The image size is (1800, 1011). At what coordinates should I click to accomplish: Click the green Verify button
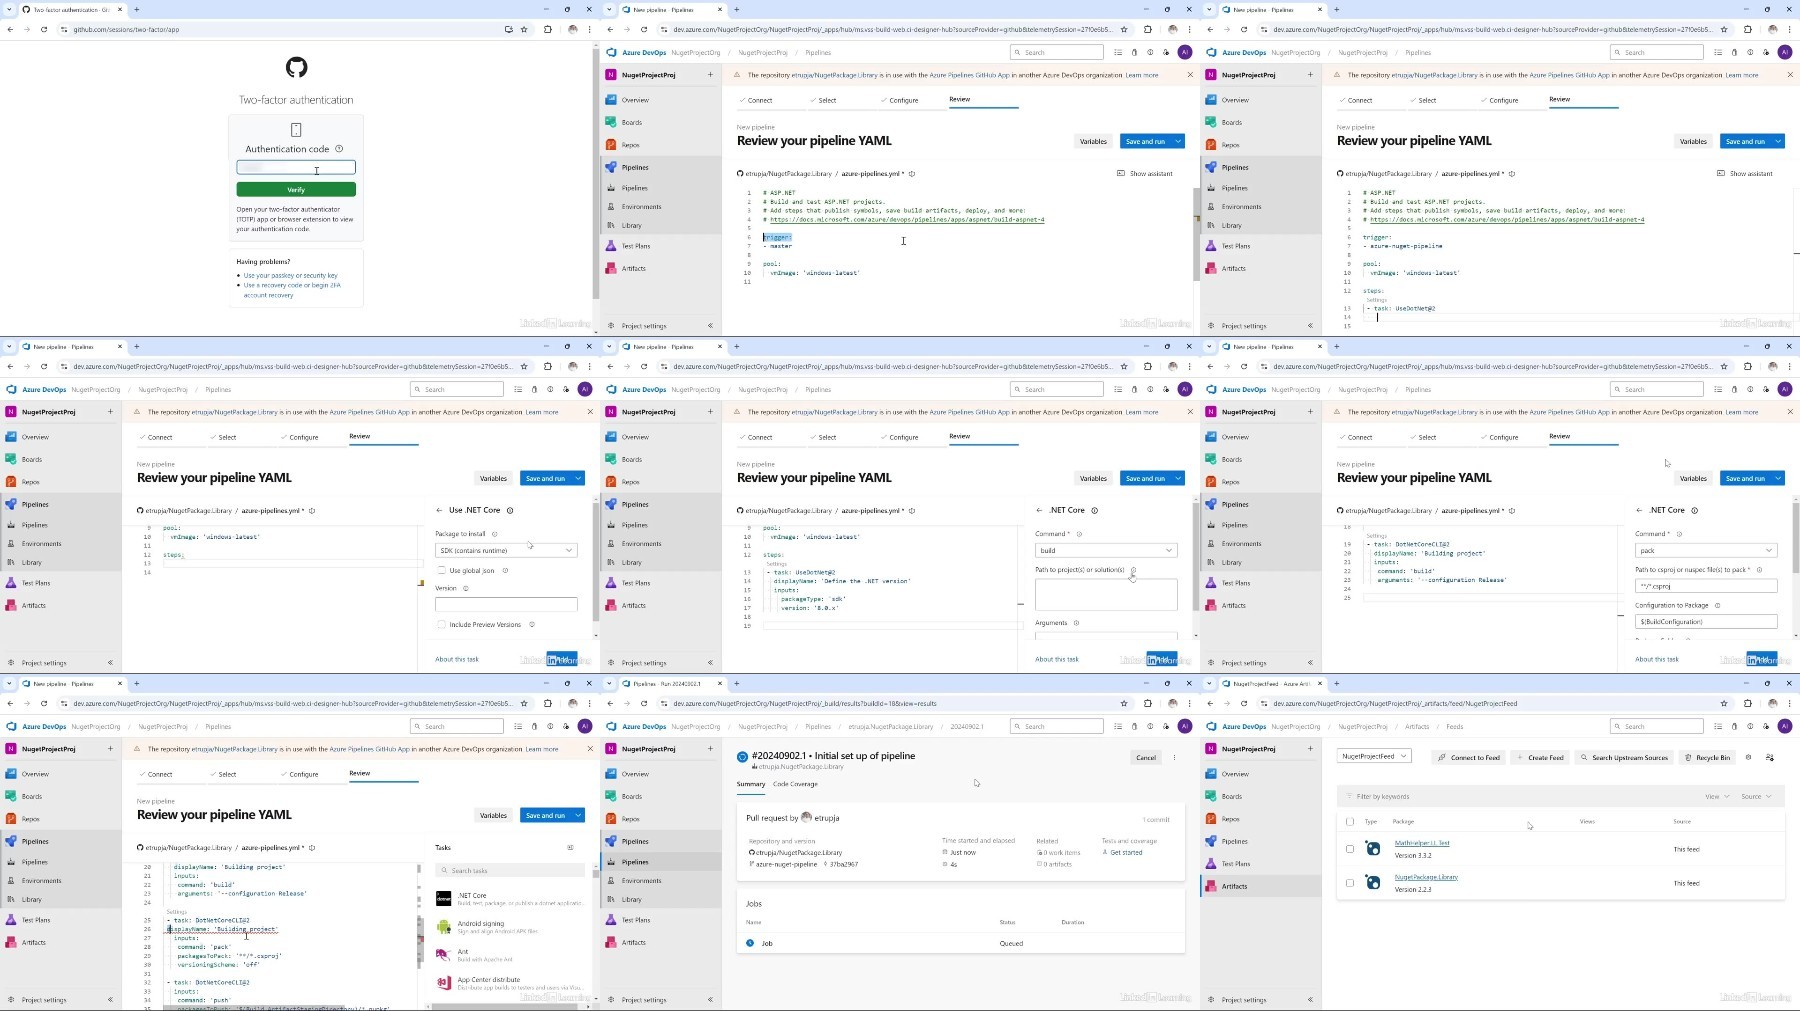pos(296,189)
